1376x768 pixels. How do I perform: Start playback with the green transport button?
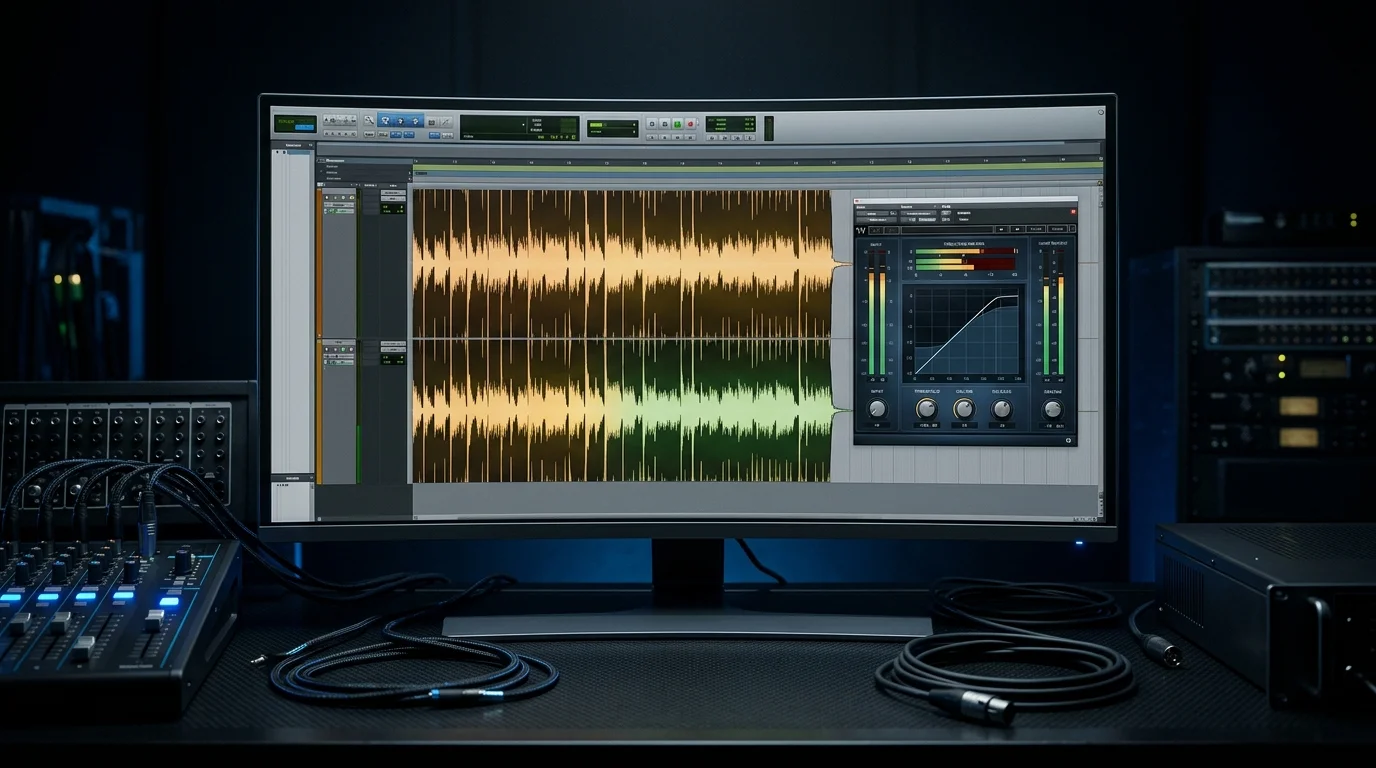point(677,124)
